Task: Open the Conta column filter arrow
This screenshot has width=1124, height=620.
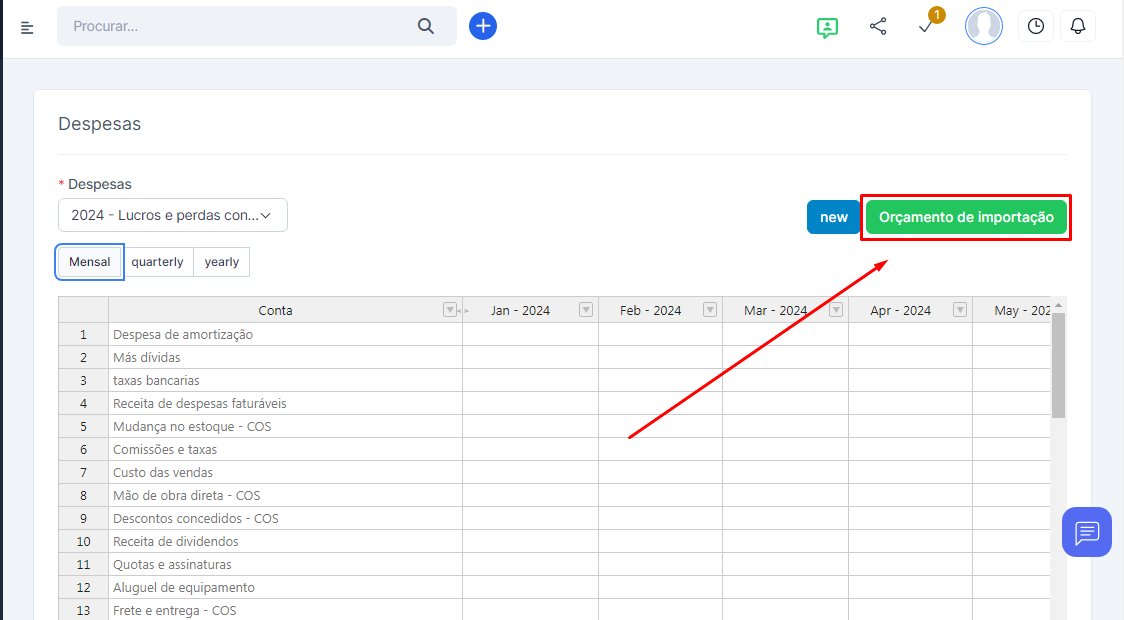Action: pos(450,310)
